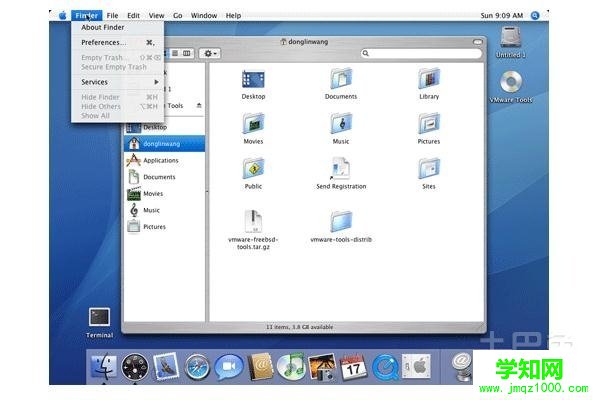This screenshot has height=400, width=600.
Task: Open Address Book from the Dock
Action: tap(260, 367)
